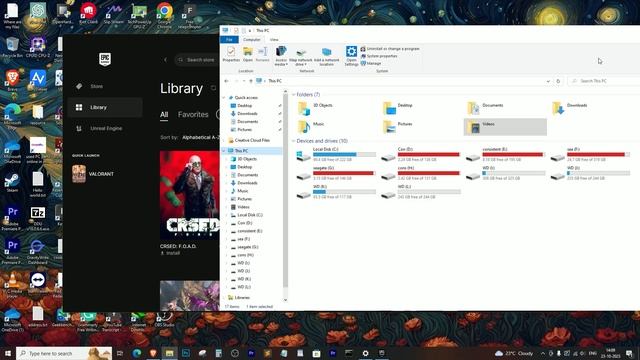The image size is (640, 360).
Task: Open the Recent locations dropdown beside Forward arrow
Action: tap(244, 81)
